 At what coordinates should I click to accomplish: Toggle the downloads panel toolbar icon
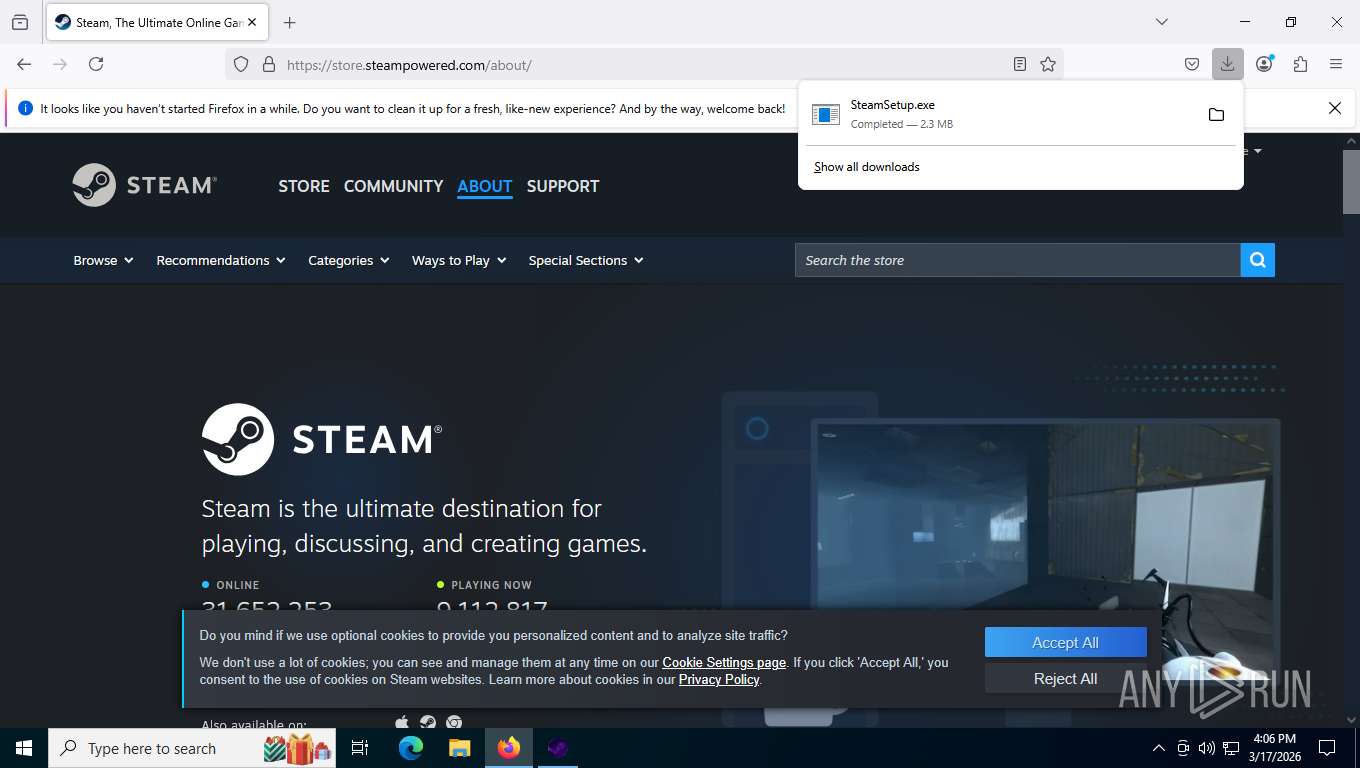coord(1227,64)
